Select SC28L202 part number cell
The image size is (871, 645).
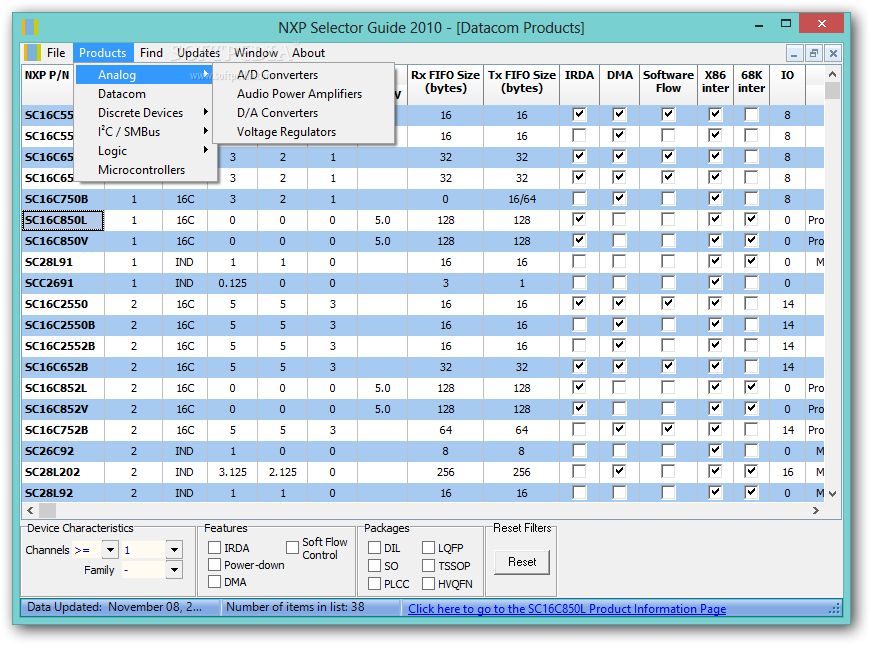tap(63, 472)
